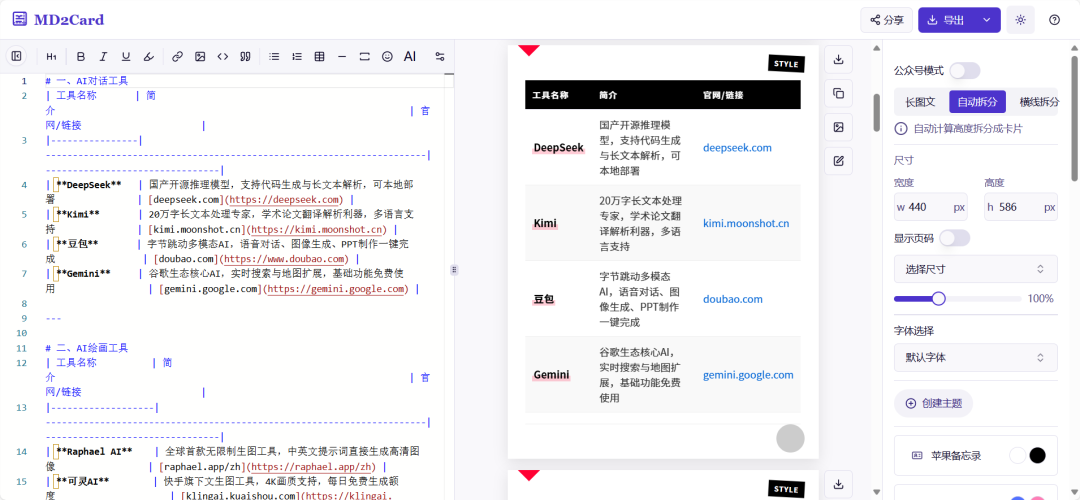Viewport: 1080px width, 500px height.
Task: Click the MD2Card logo
Action: point(58,19)
